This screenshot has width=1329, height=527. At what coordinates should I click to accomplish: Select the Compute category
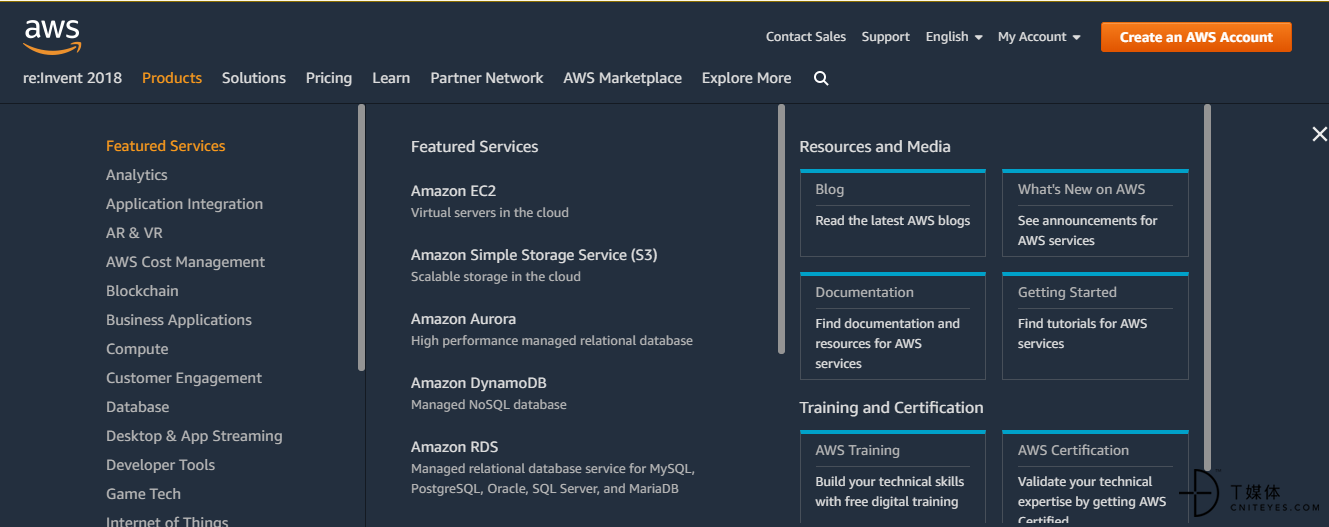coord(137,349)
